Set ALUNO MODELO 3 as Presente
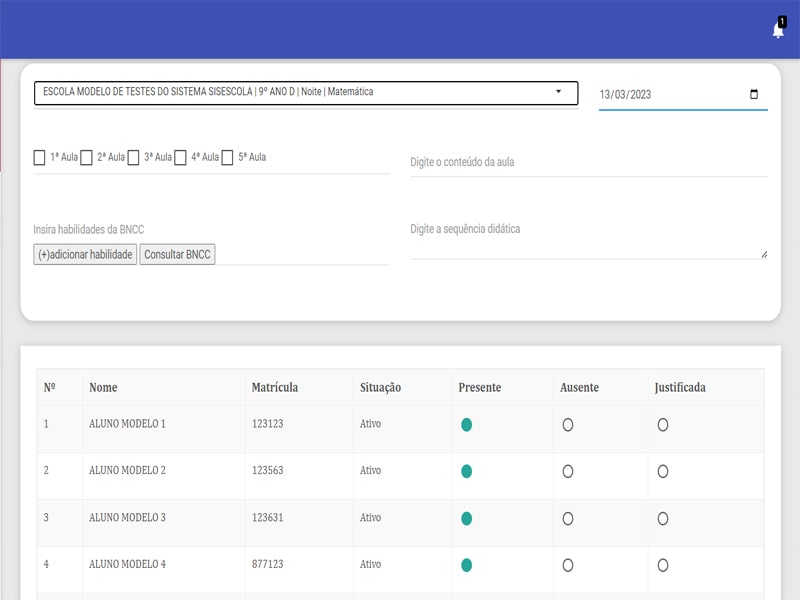 pyautogui.click(x=467, y=518)
